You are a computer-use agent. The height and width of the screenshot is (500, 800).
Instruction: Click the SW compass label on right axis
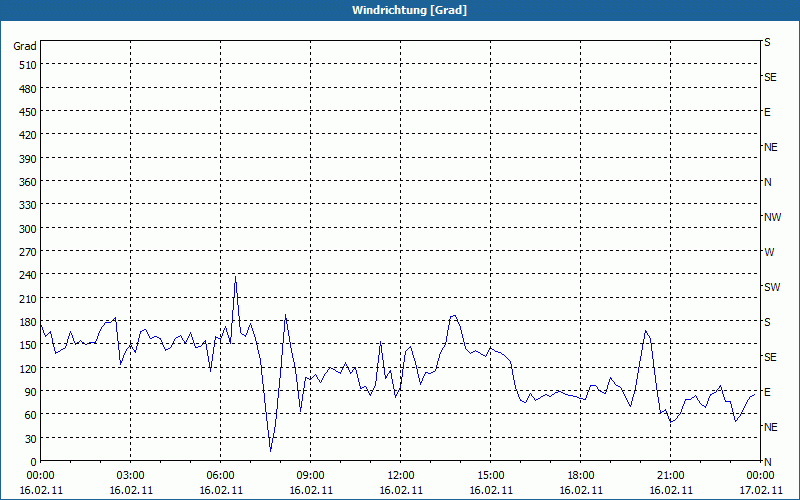pyautogui.click(x=771, y=287)
